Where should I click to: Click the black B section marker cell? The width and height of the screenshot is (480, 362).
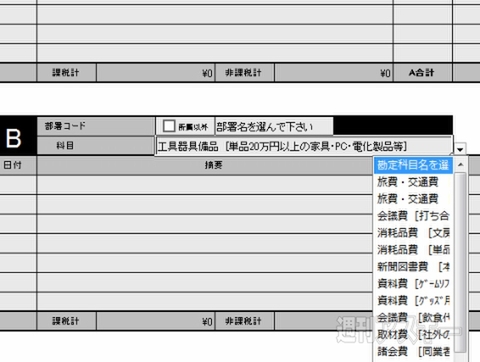[x=18, y=136]
